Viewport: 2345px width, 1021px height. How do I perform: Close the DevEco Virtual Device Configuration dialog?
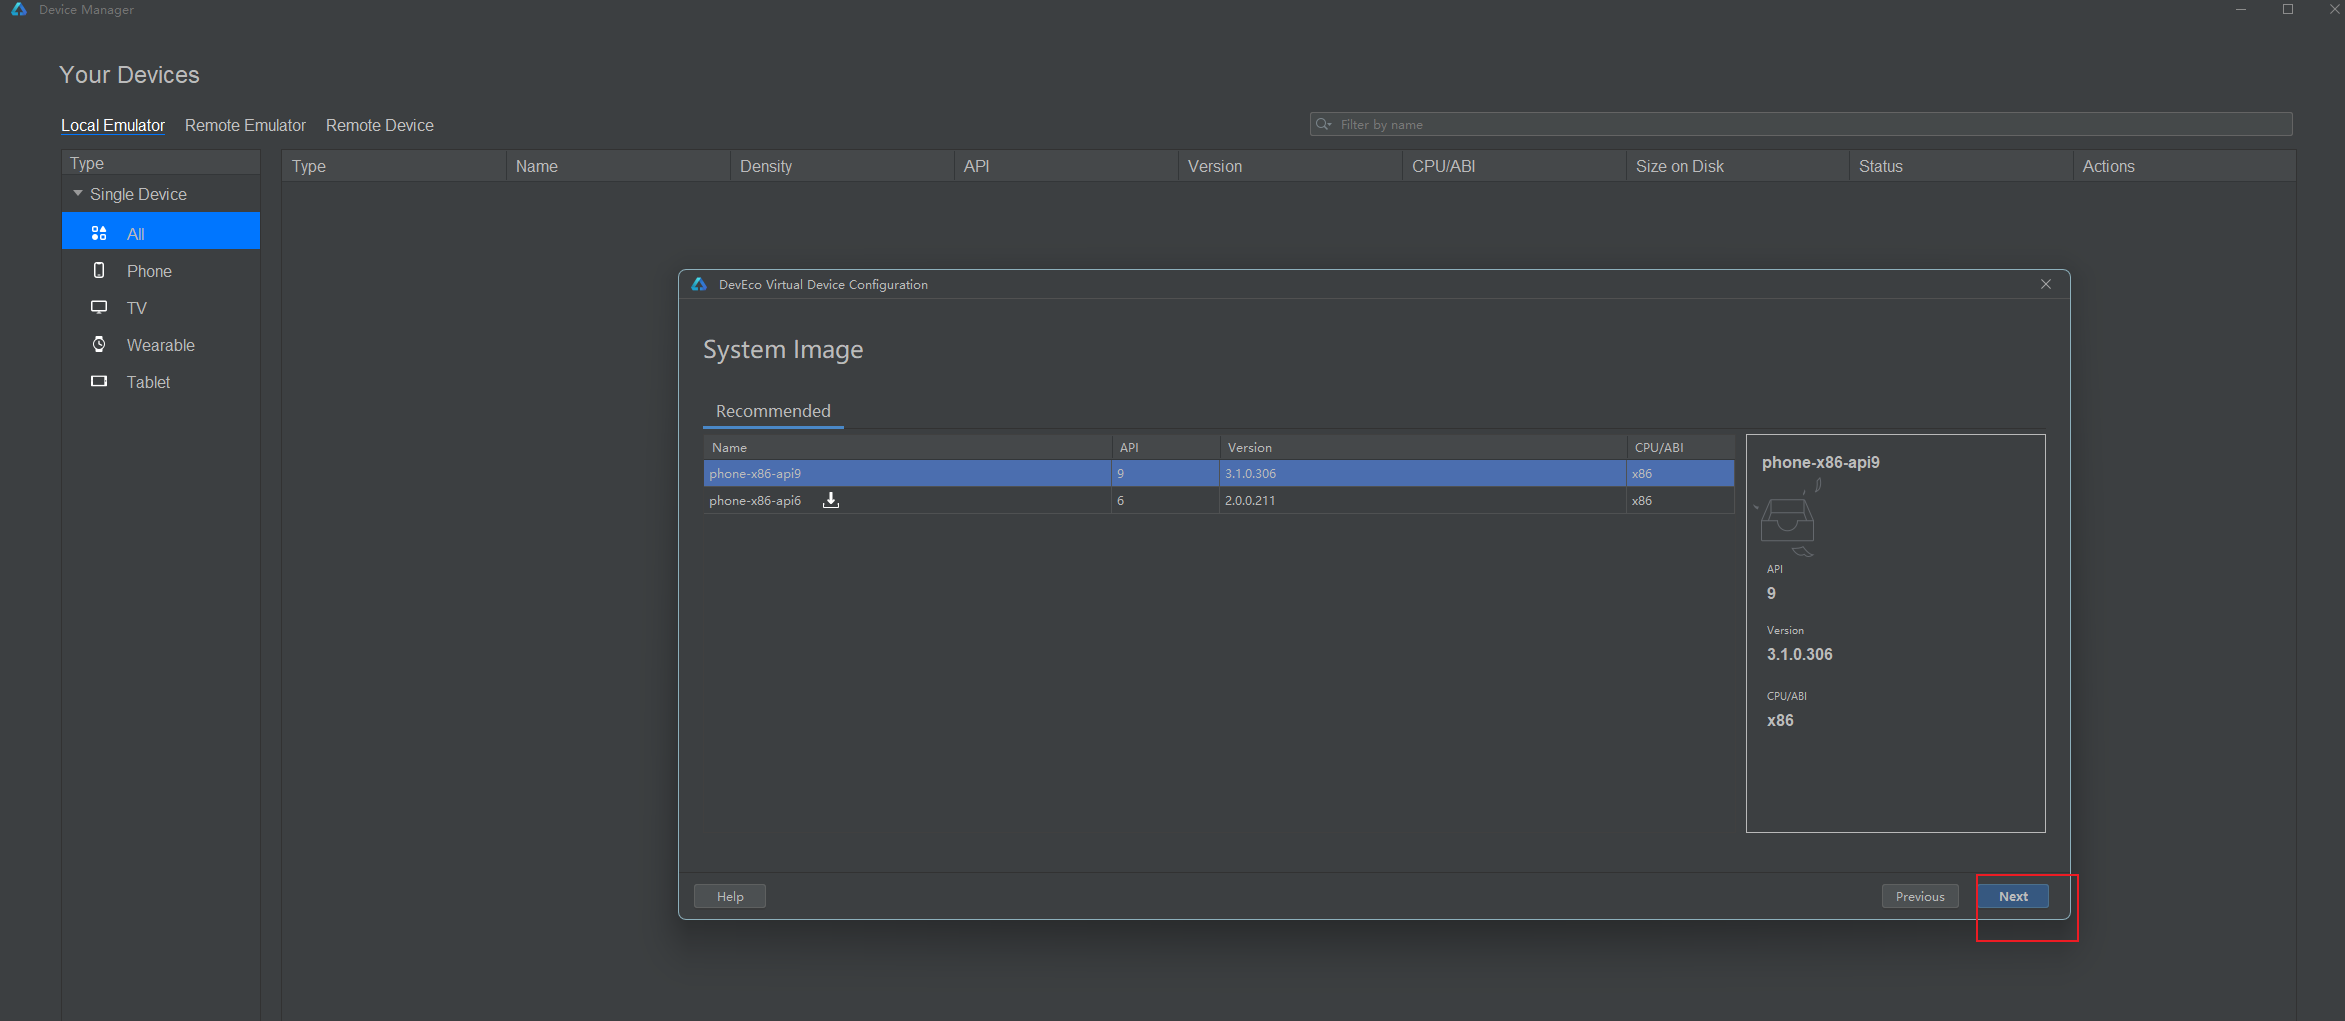2046,284
